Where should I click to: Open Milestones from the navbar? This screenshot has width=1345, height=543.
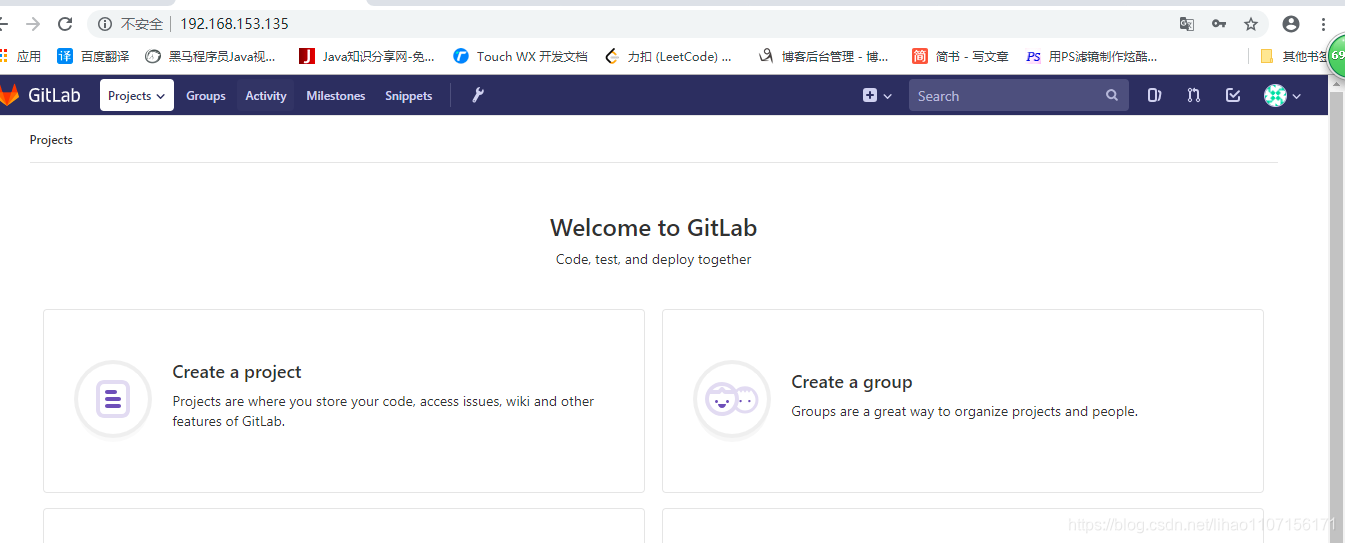pyautogui.click(x=336, y=96)
